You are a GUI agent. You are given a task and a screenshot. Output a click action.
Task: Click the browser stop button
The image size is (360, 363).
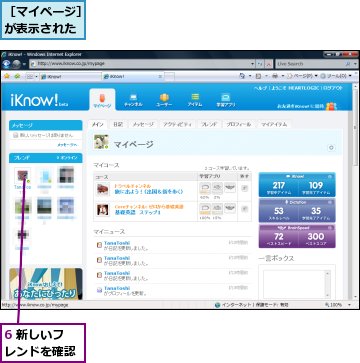268,64
